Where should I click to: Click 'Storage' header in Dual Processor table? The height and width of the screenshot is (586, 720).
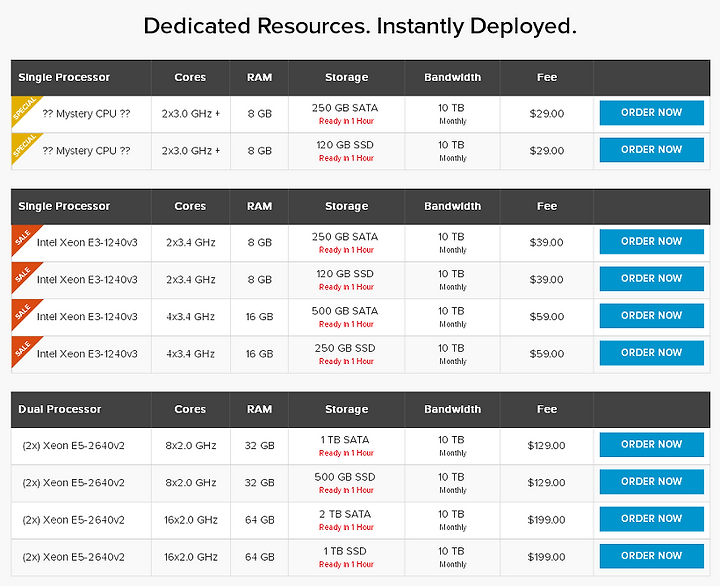pos(347,409)
